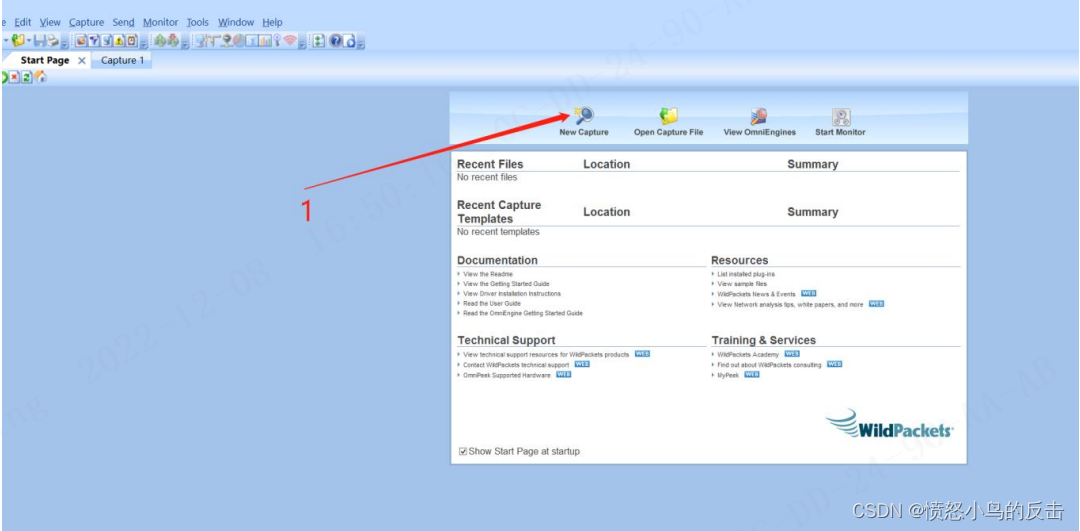
Task: Open the View menu
Action: [x=50, y=22]
